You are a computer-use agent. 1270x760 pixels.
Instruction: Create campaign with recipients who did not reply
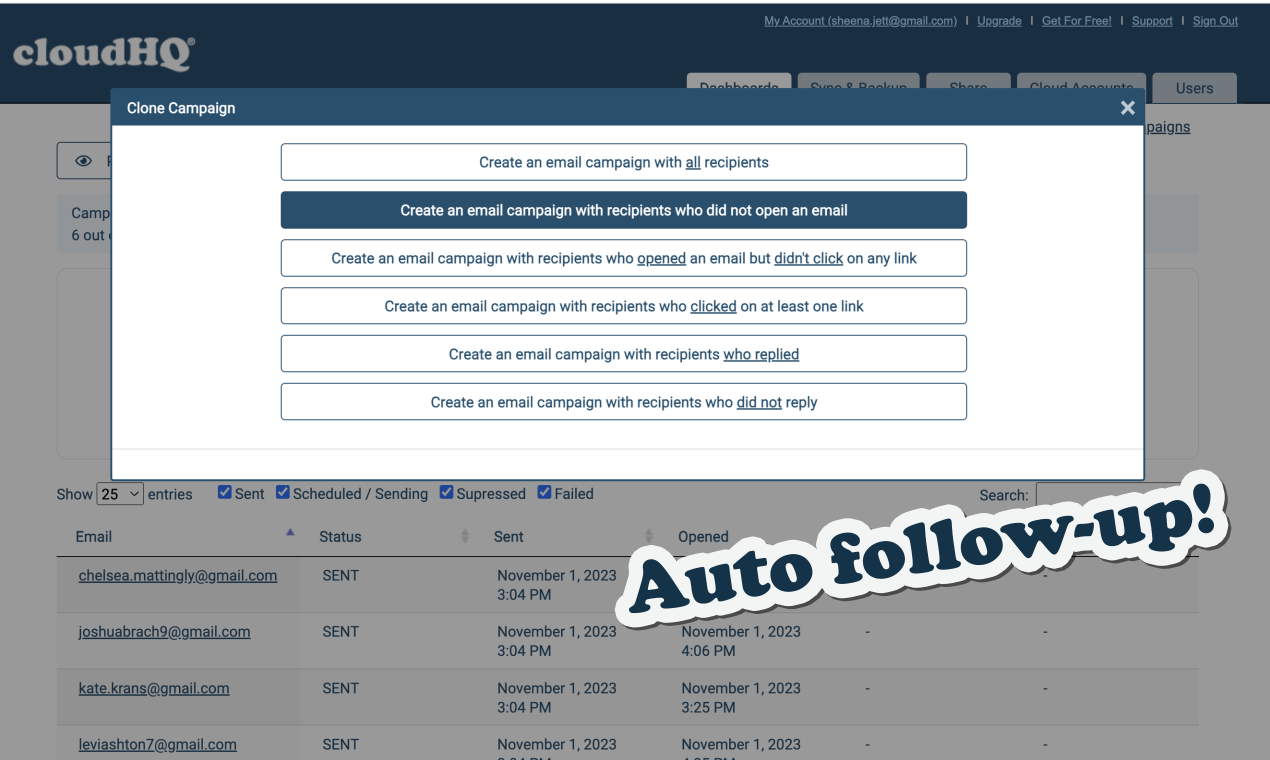tap(623, 402)
